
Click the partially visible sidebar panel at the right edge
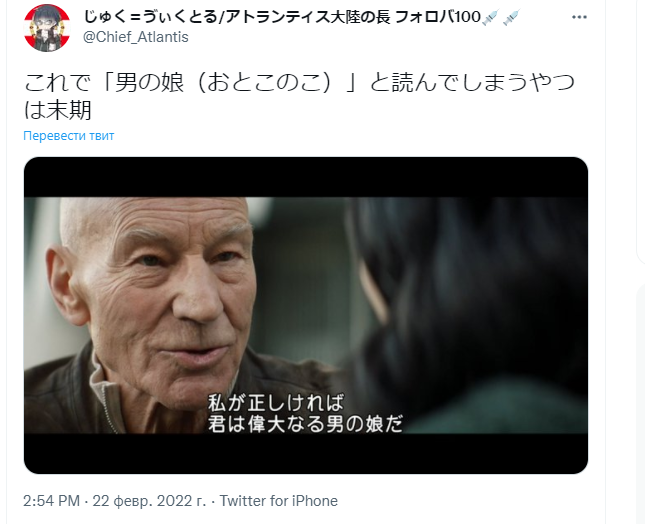click(640, 403)
